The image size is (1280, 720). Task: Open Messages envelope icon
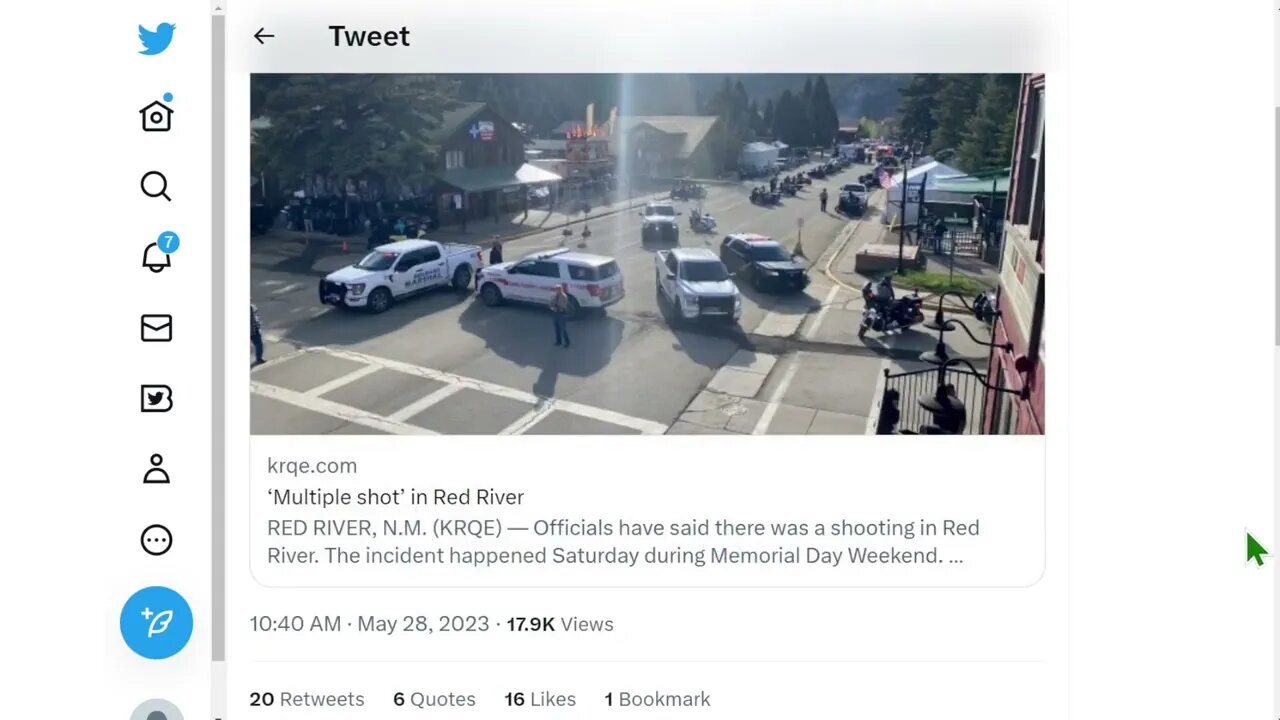(x=156, y=328)
